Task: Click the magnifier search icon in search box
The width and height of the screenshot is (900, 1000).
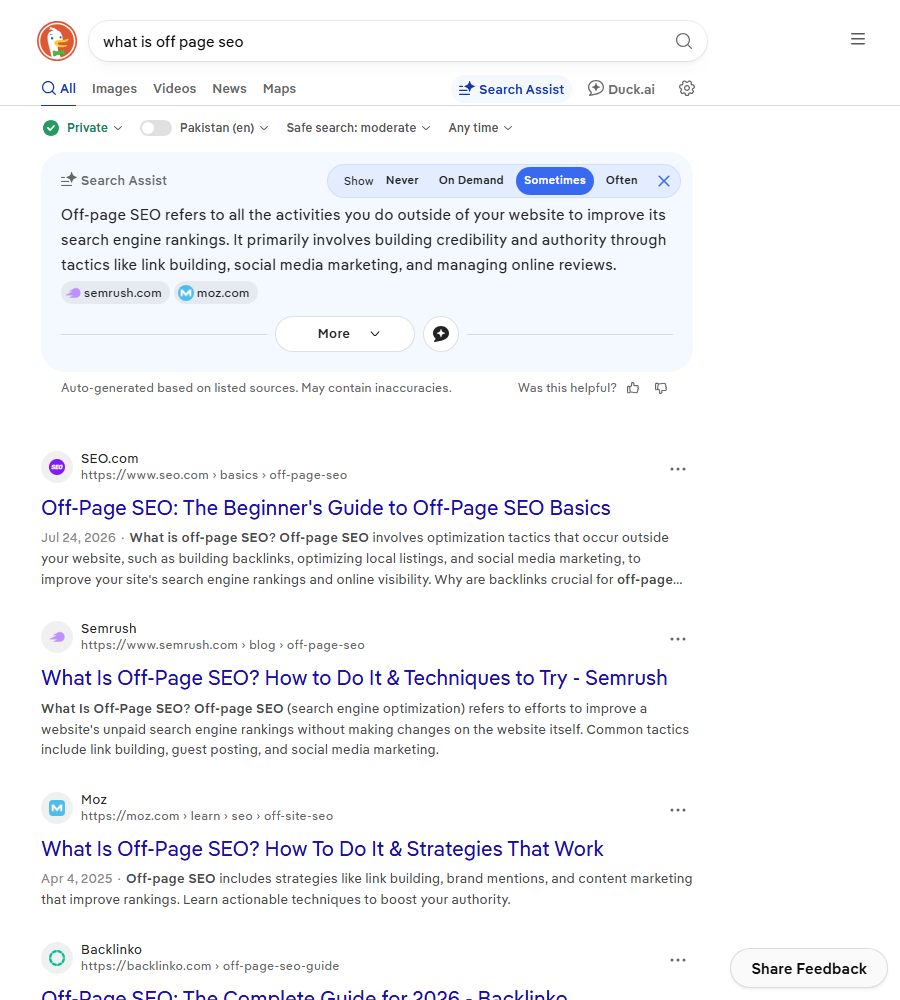Action: [683, 41]
